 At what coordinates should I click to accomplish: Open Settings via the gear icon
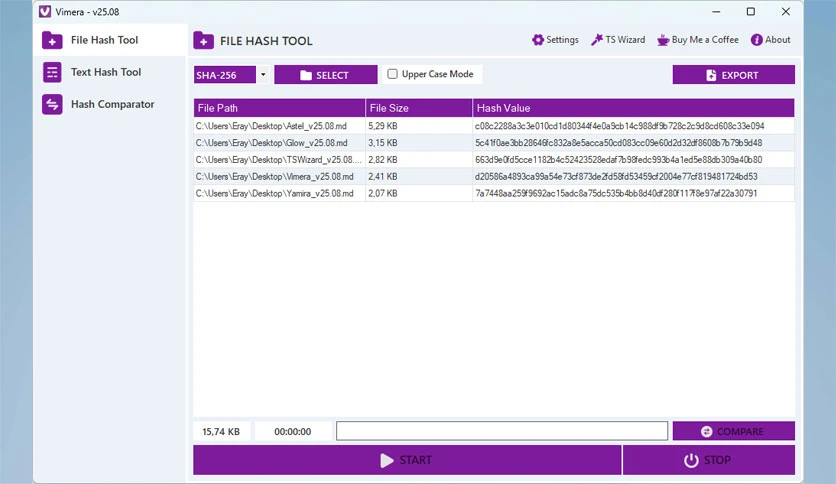coord(537,39)
